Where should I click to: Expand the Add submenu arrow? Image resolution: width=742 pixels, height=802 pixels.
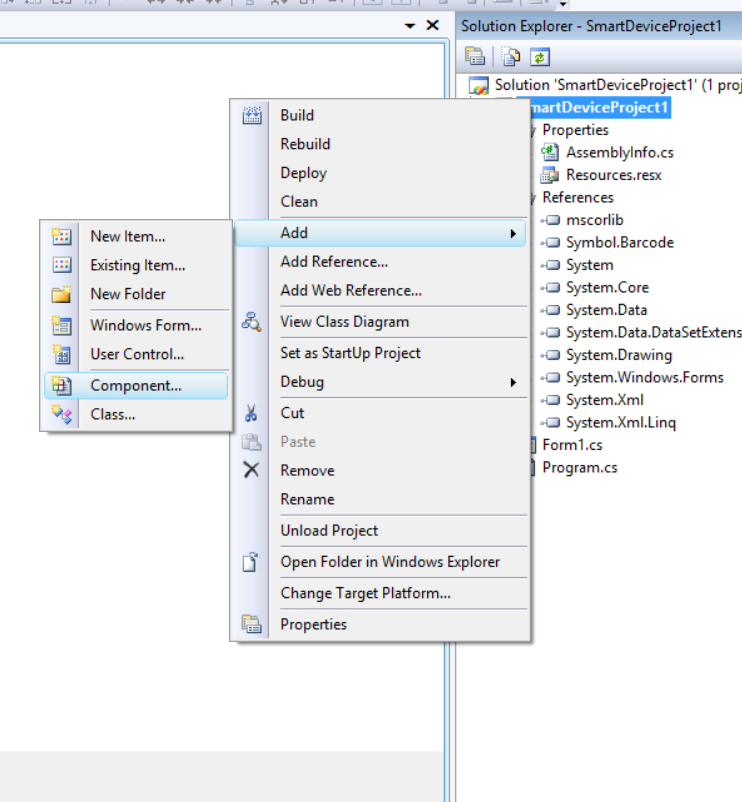coord(513,234)
